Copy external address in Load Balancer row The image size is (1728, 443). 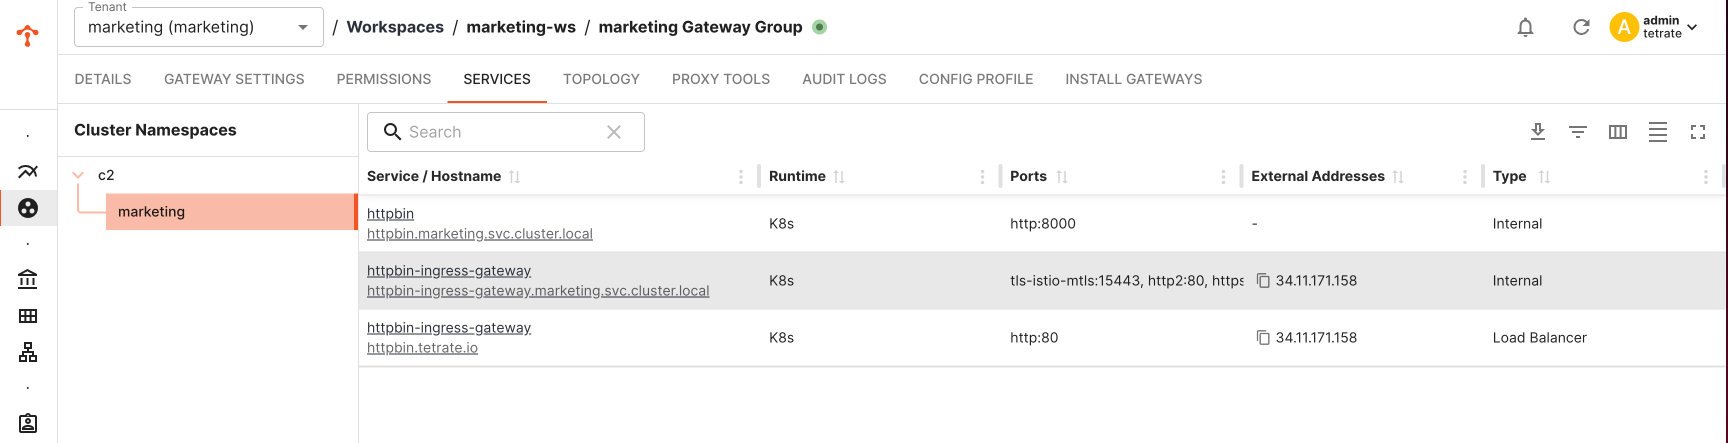tap(1263, 338)
